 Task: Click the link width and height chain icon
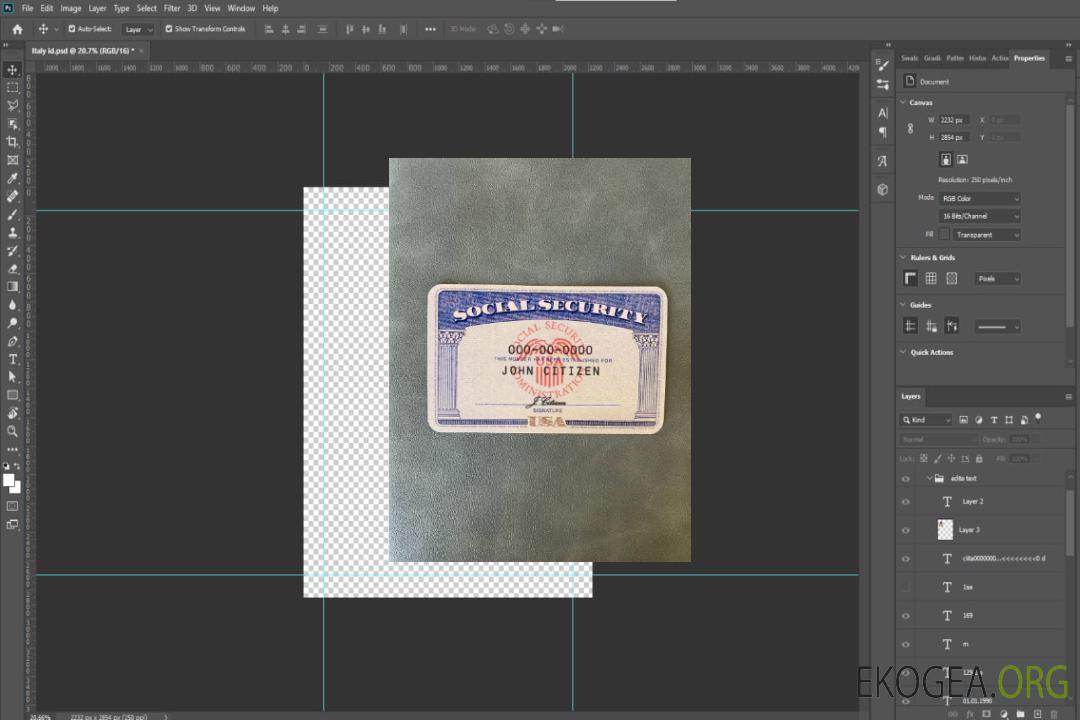tap(911, 129)
